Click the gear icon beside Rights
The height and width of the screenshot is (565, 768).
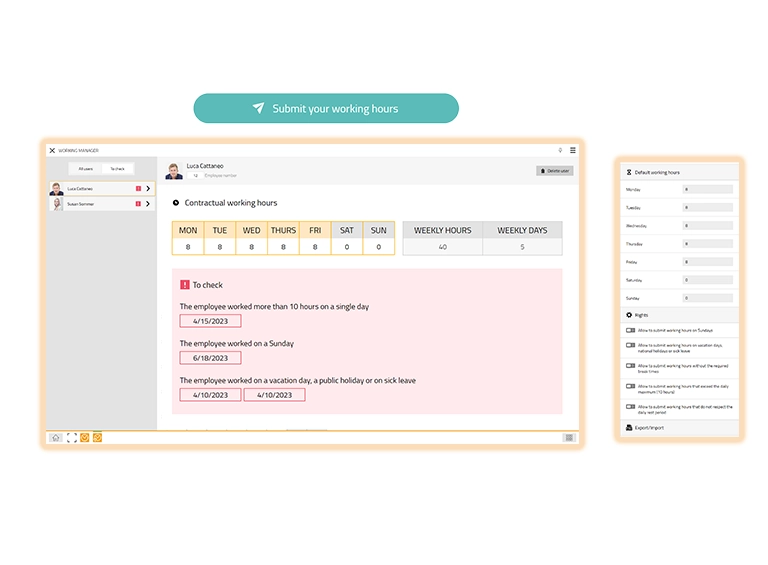629,315
